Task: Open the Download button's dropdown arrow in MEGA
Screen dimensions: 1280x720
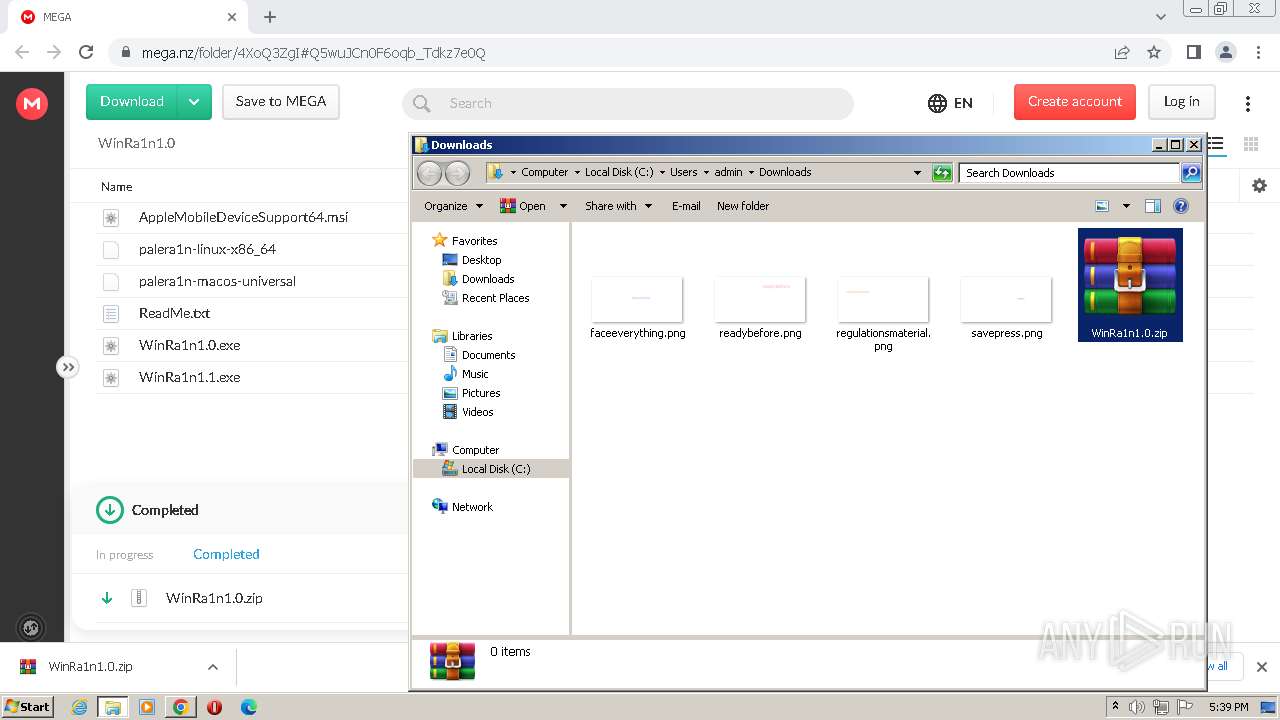Action: pos(194,102)
